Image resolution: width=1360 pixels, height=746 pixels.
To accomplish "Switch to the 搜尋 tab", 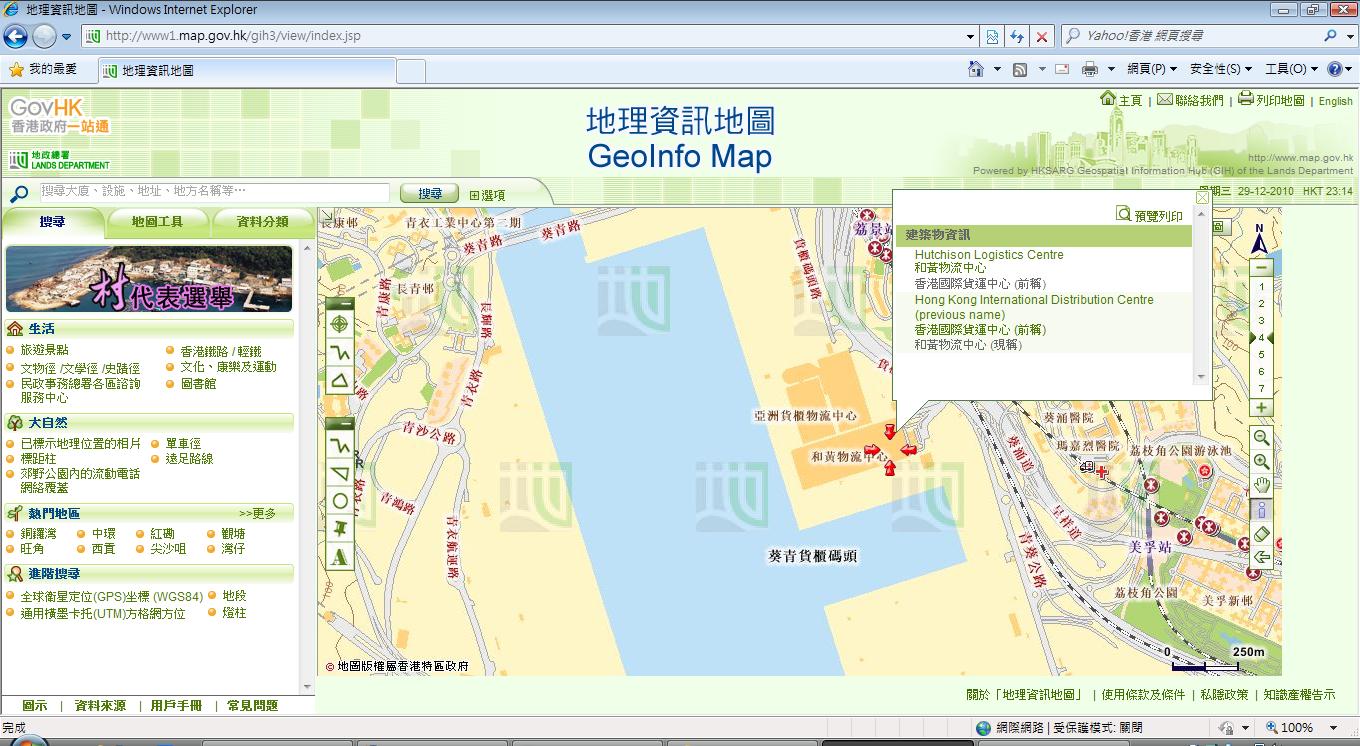I will (52, 222).
